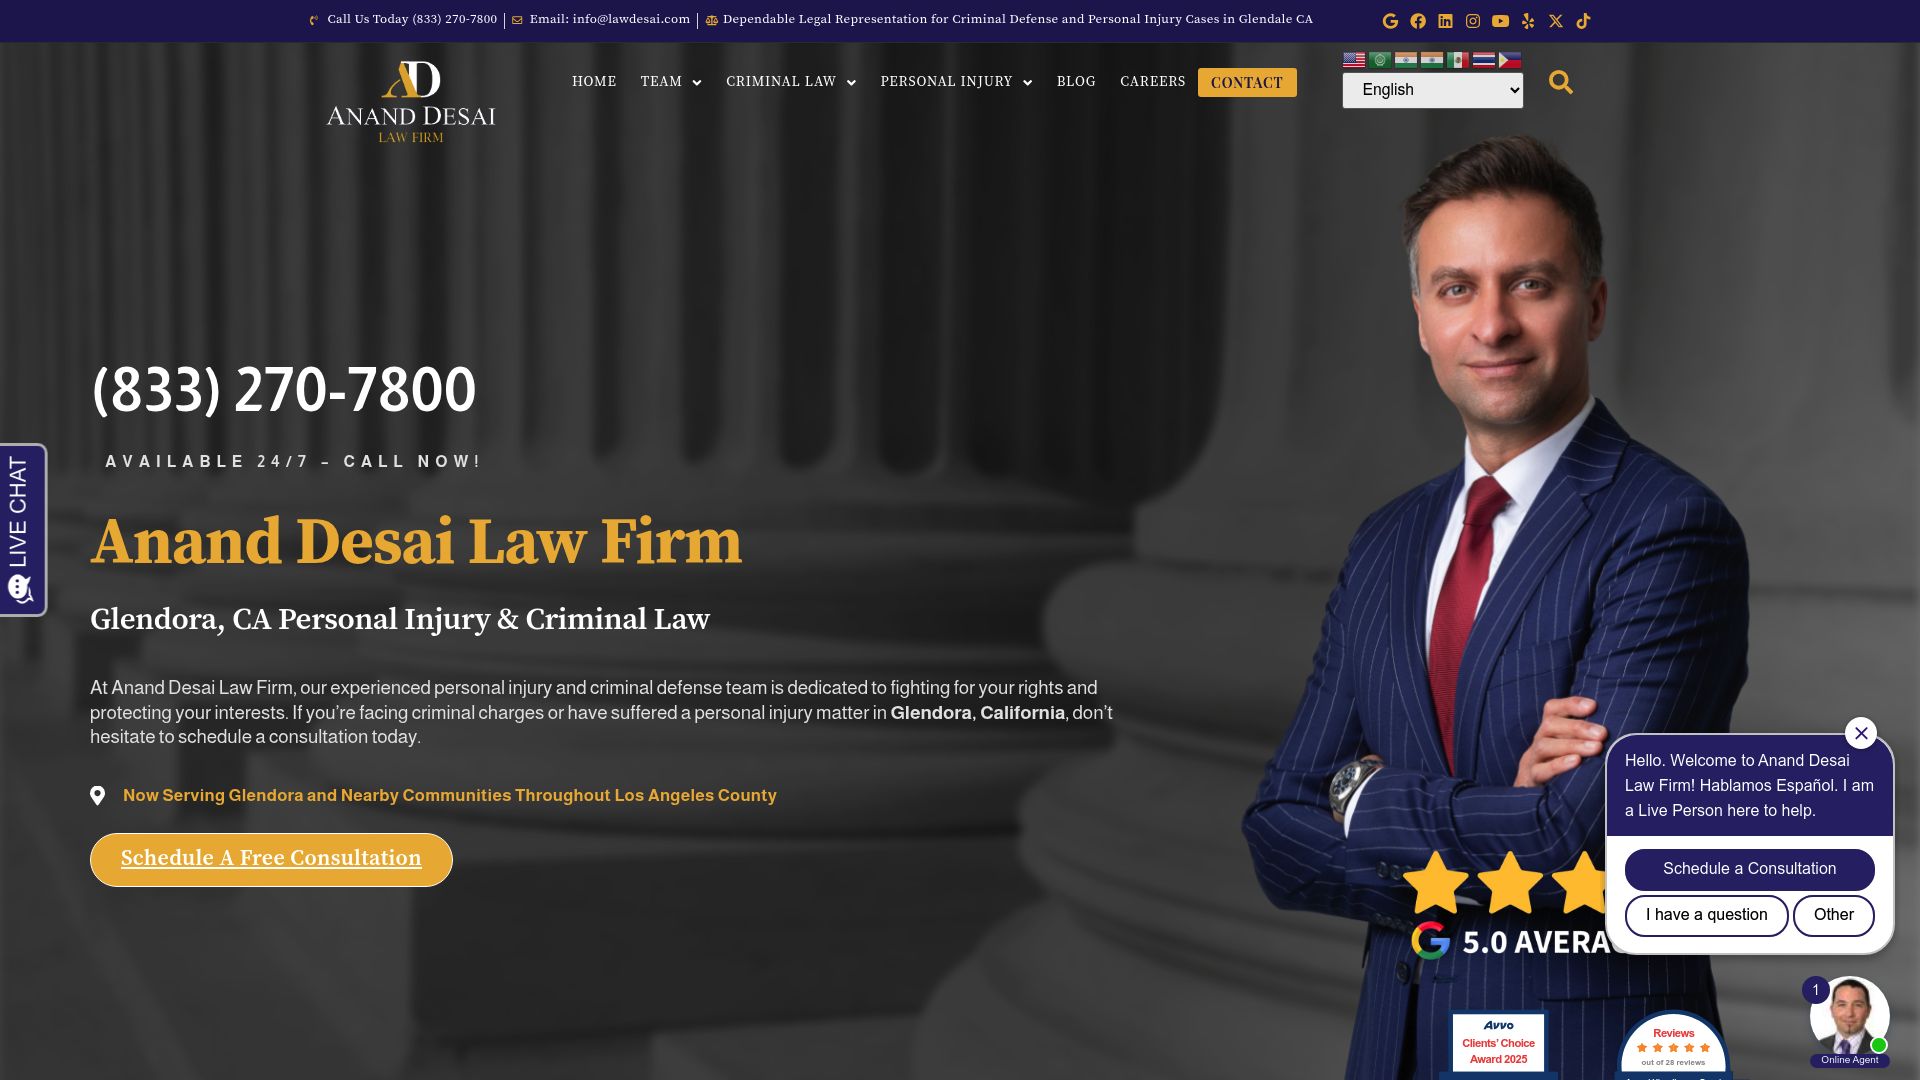Click Schedule A Free Consultation button

(x=271, y=859)
